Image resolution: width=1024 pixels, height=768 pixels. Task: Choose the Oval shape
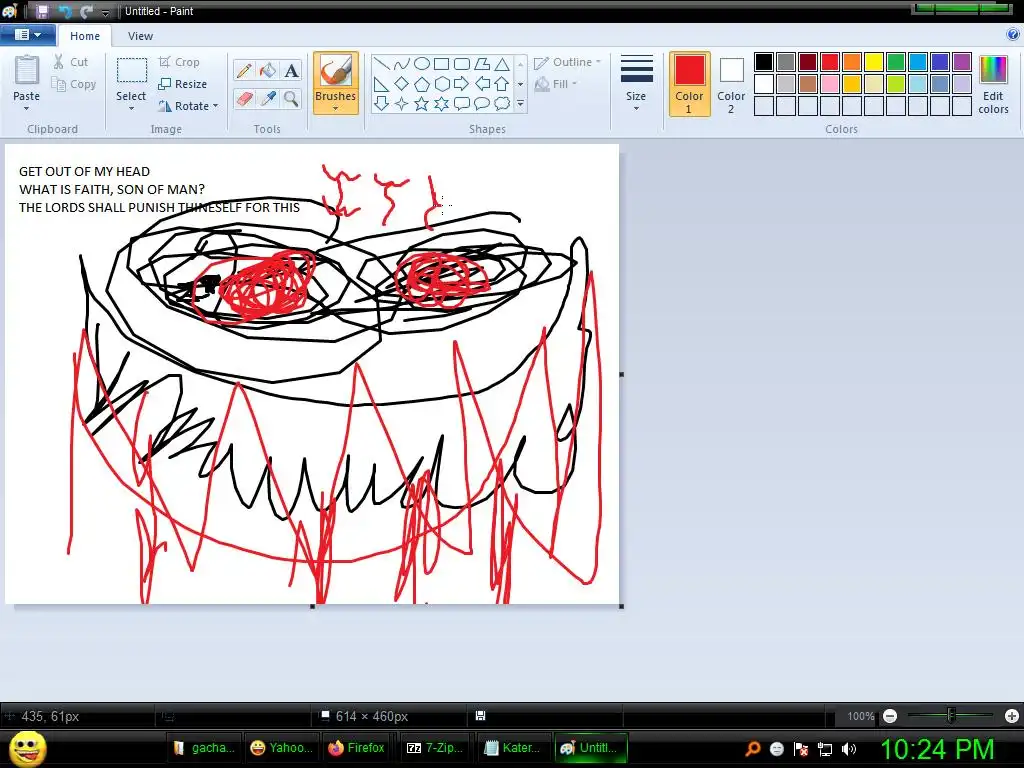coord(422,63)
